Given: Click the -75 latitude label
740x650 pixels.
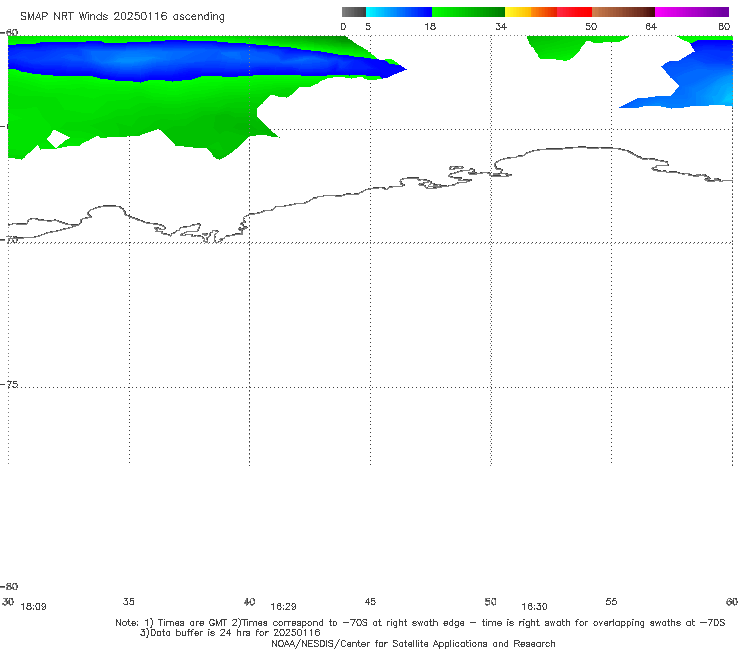Looking at the screenshot, I should coord(9,384).
